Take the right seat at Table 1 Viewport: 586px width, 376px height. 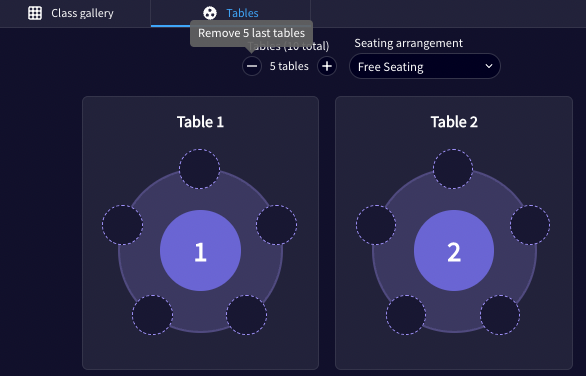coord(277,225)
